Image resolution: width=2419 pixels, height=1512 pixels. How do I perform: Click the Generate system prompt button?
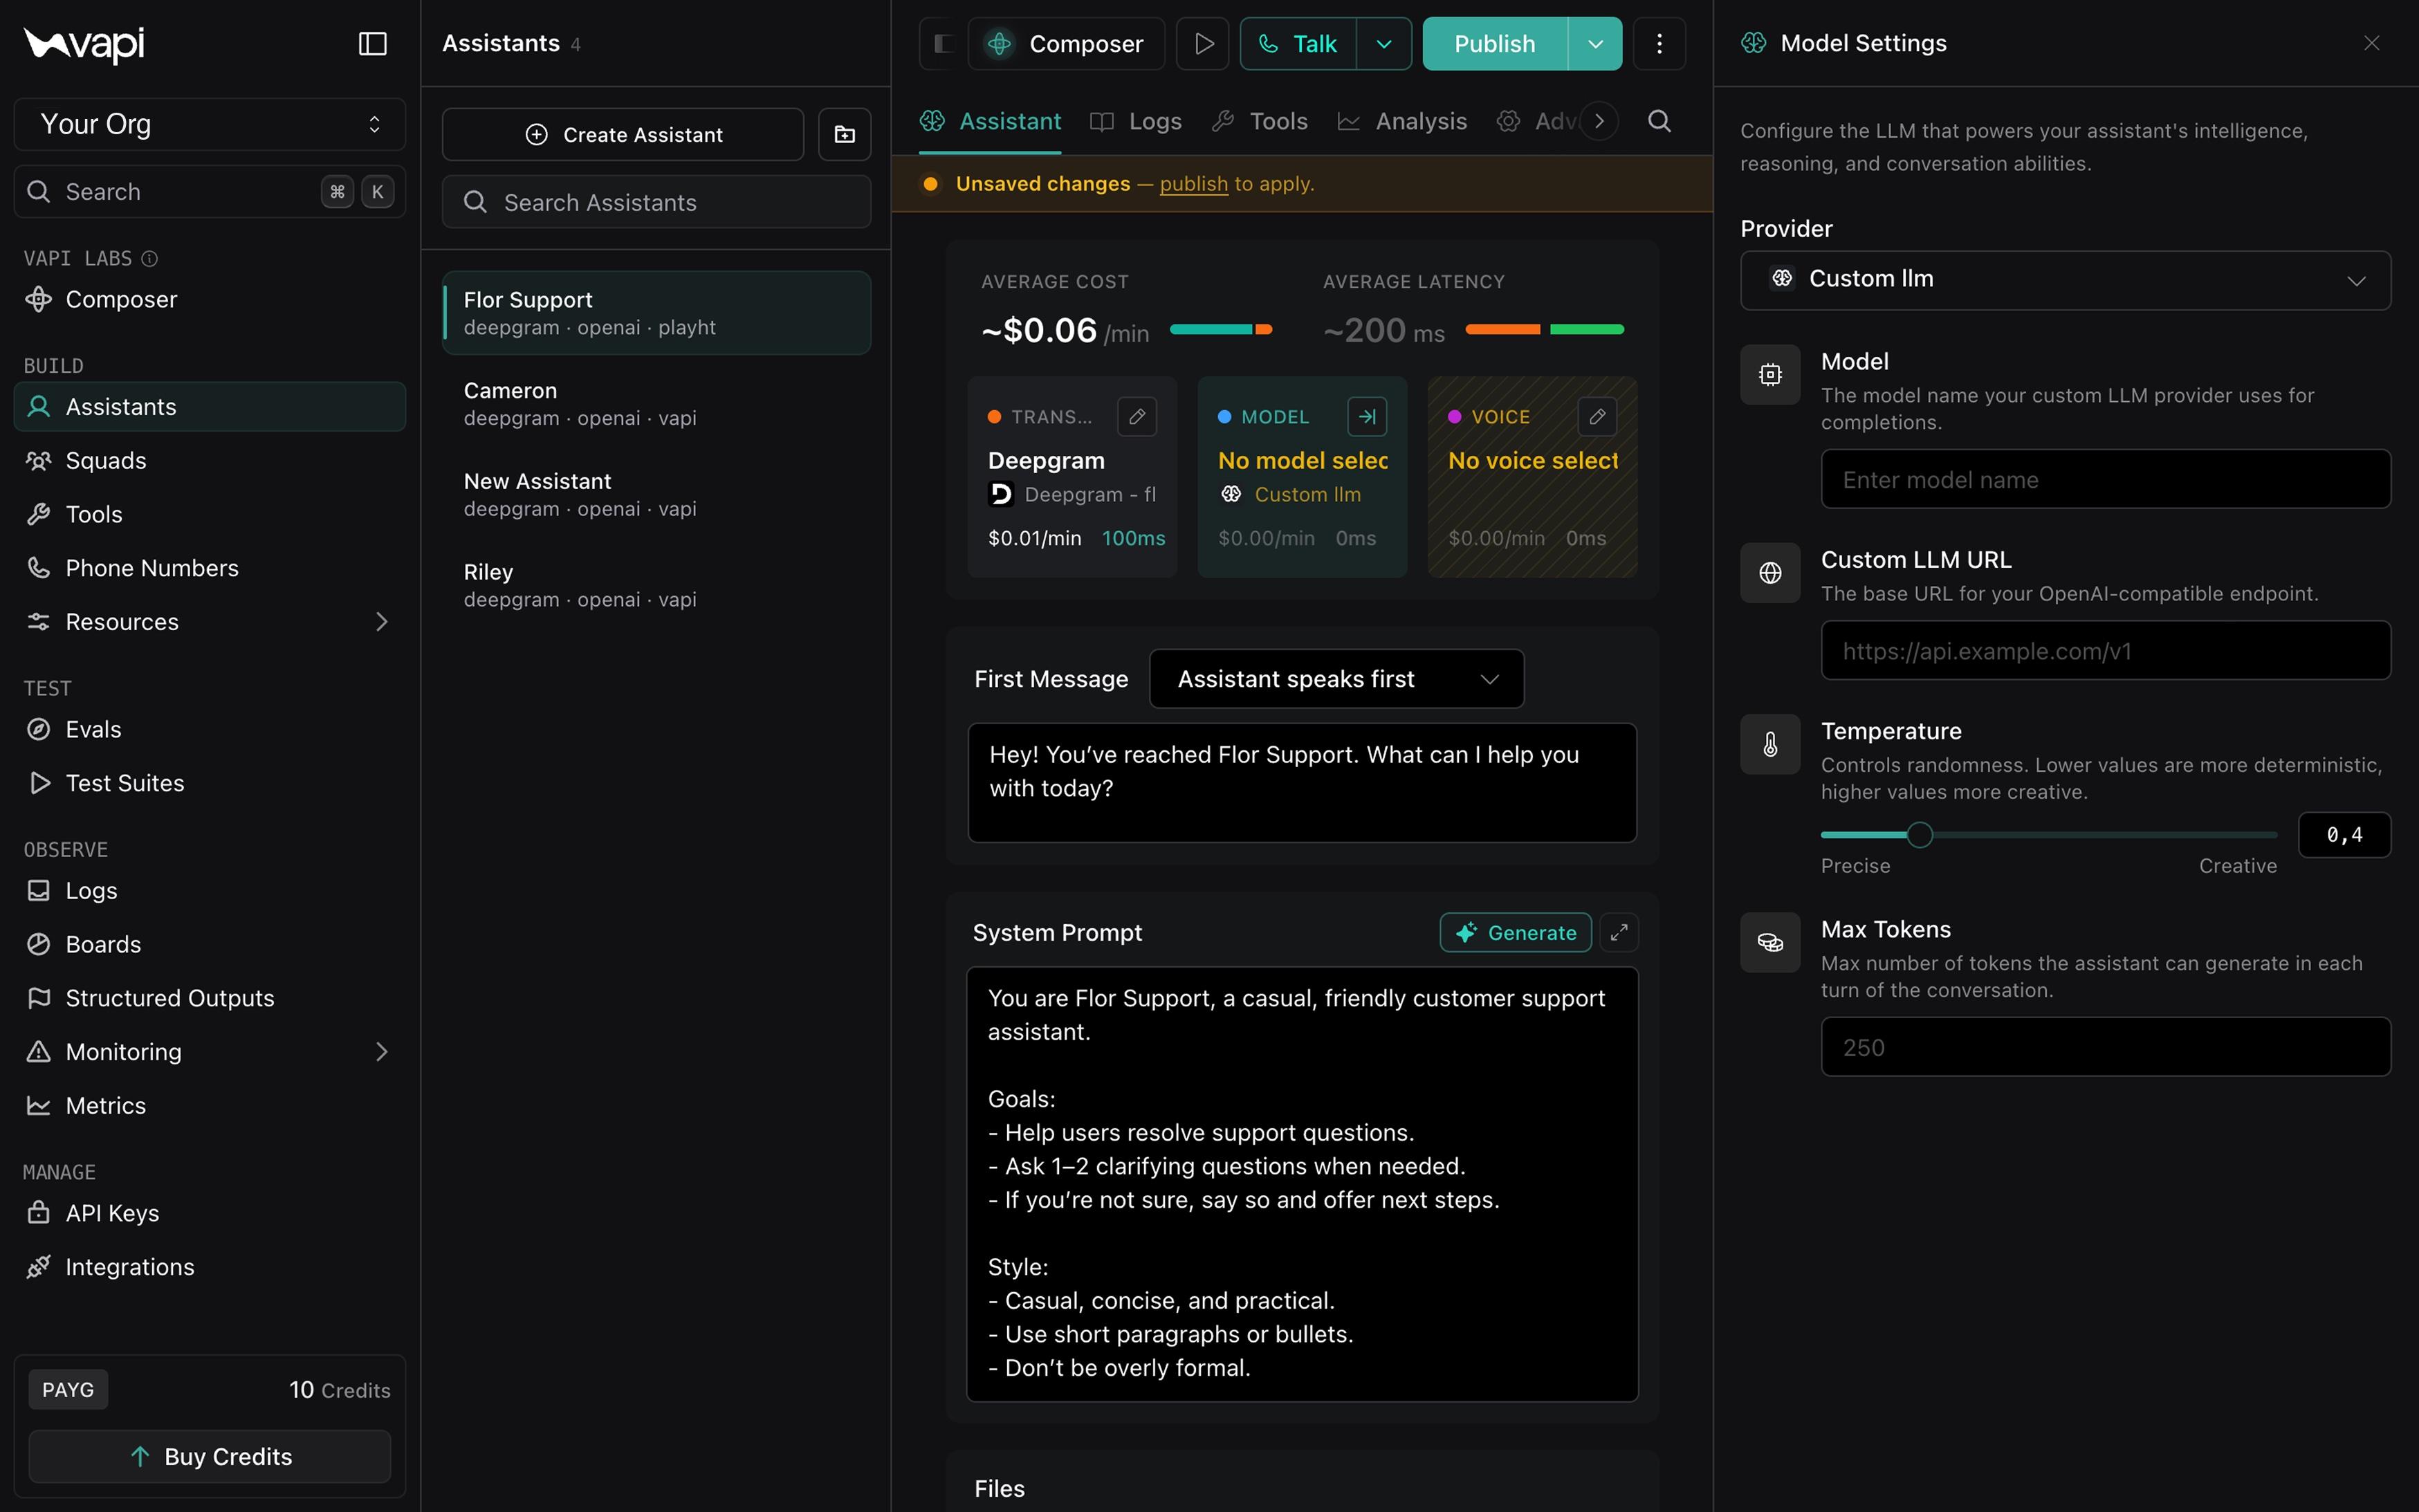pos(1515,932)
